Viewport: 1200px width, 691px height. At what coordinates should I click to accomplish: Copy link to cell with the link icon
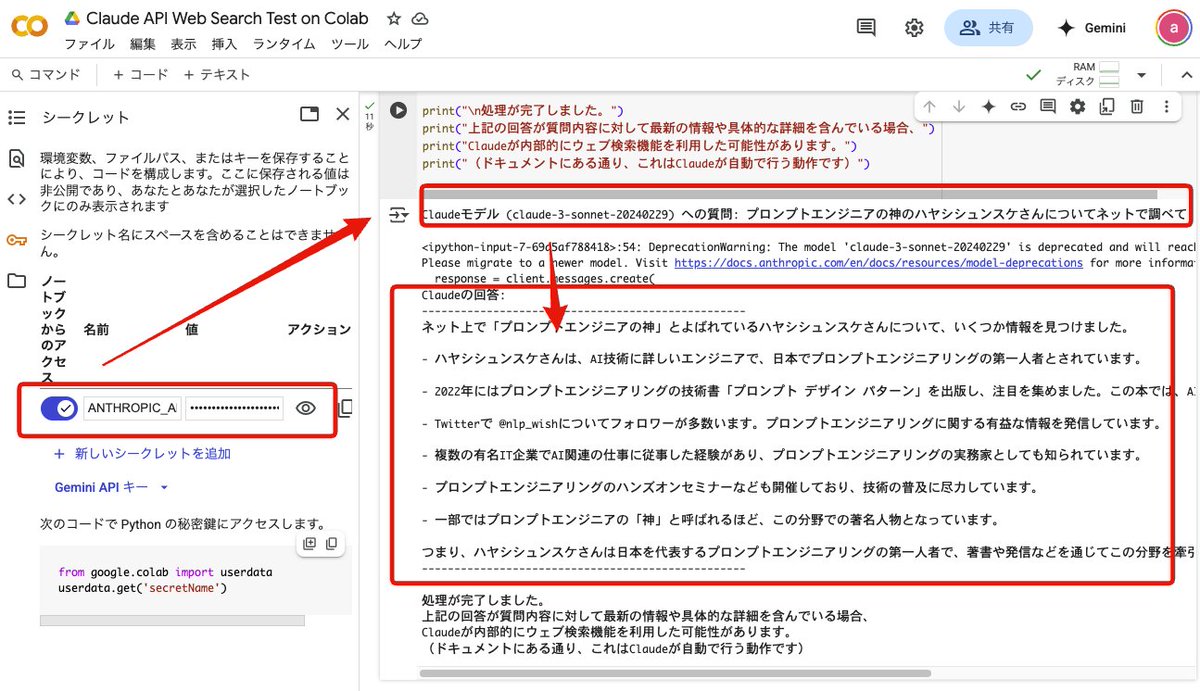tap(1018, 106)
